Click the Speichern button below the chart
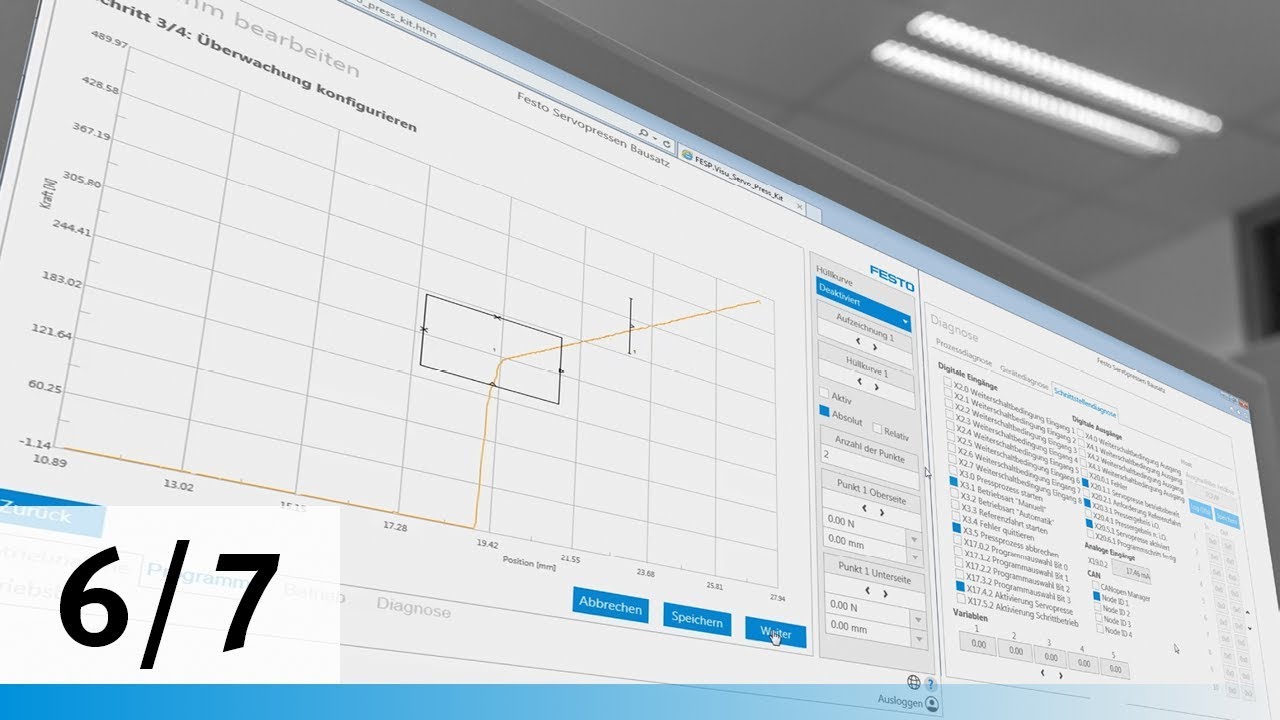 pyautogui.click(x=696, y=620)
